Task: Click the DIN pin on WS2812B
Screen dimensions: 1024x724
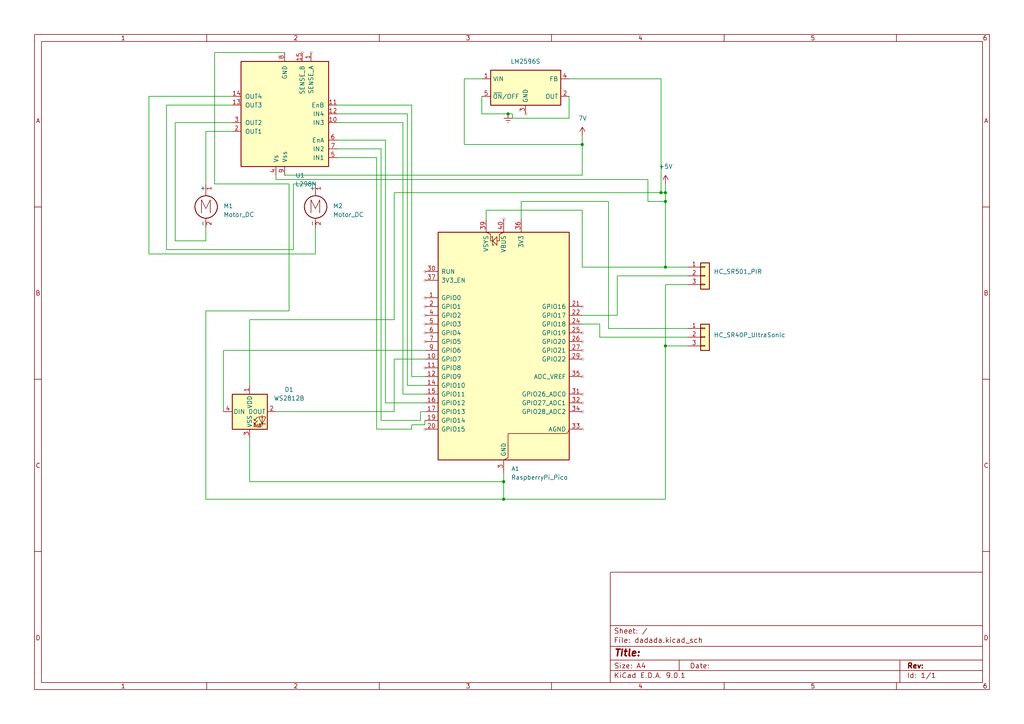Action: [239, 412]
